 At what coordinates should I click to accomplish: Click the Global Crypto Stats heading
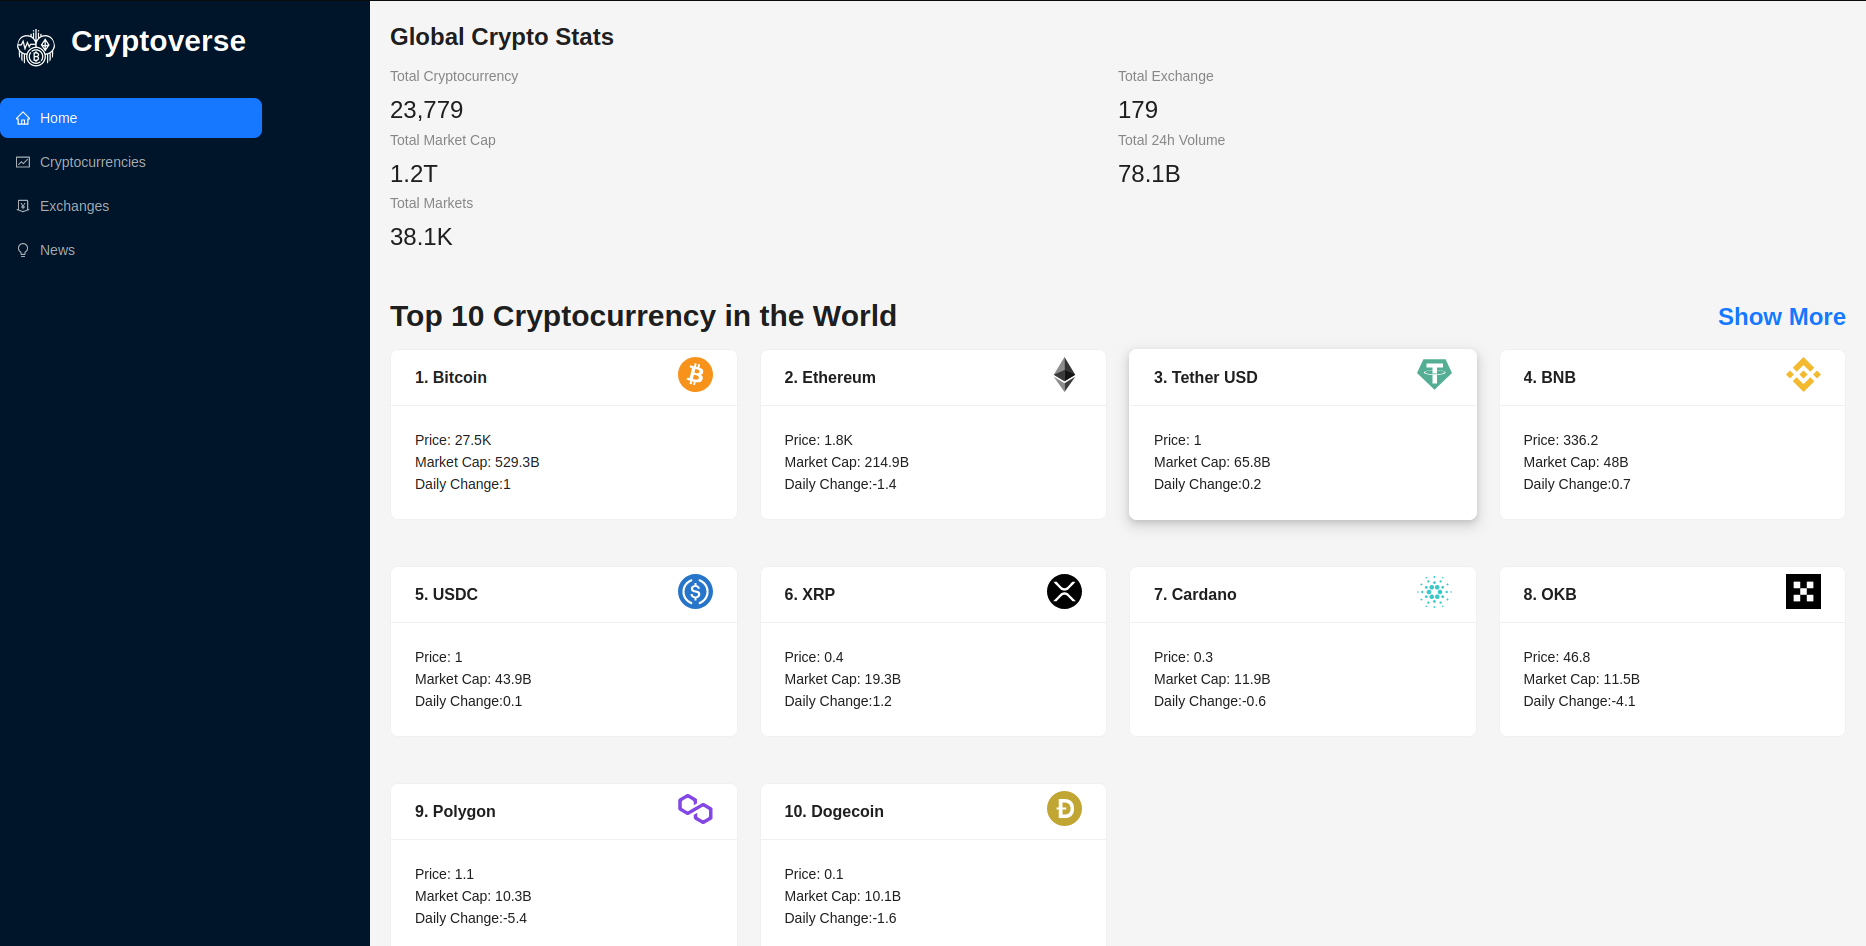[502, 37]
